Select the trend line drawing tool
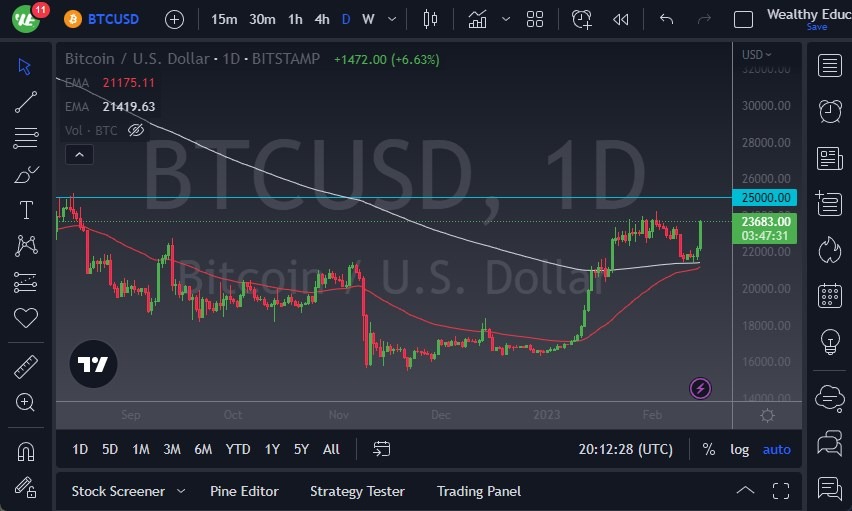Viewport: 852px width, 511px height. [26, 102]
